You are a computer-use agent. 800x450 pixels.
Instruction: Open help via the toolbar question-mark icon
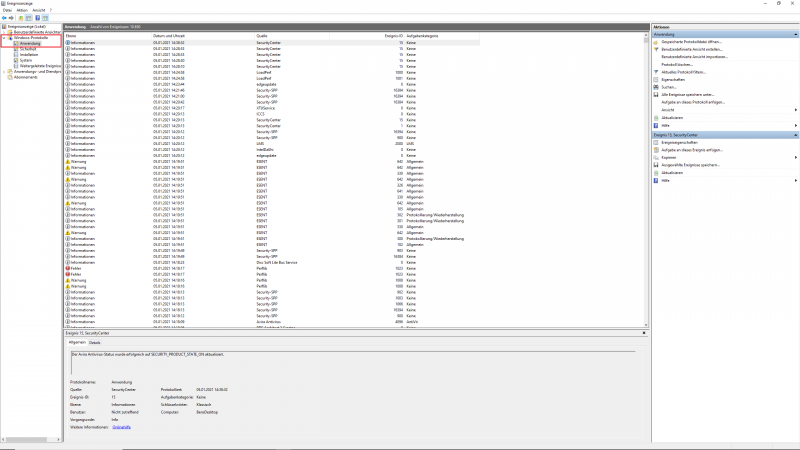pos(37,18)
